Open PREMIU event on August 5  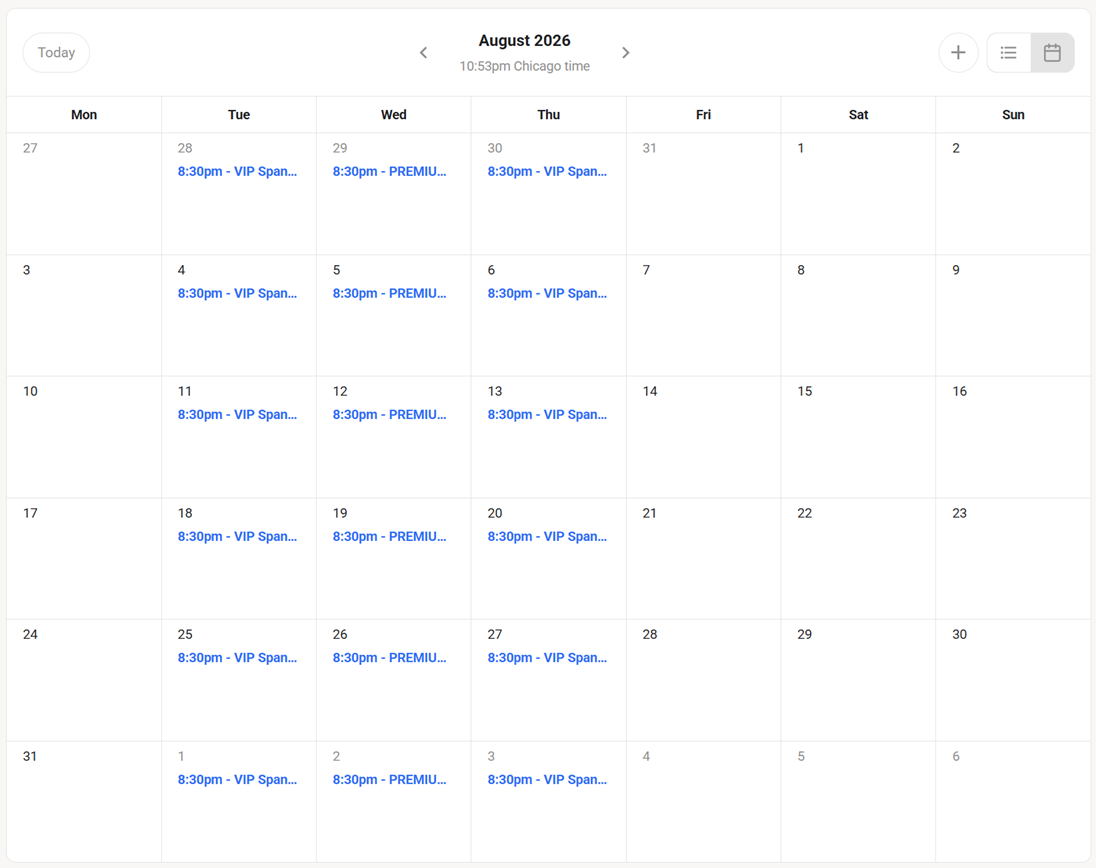pos(389,294)
